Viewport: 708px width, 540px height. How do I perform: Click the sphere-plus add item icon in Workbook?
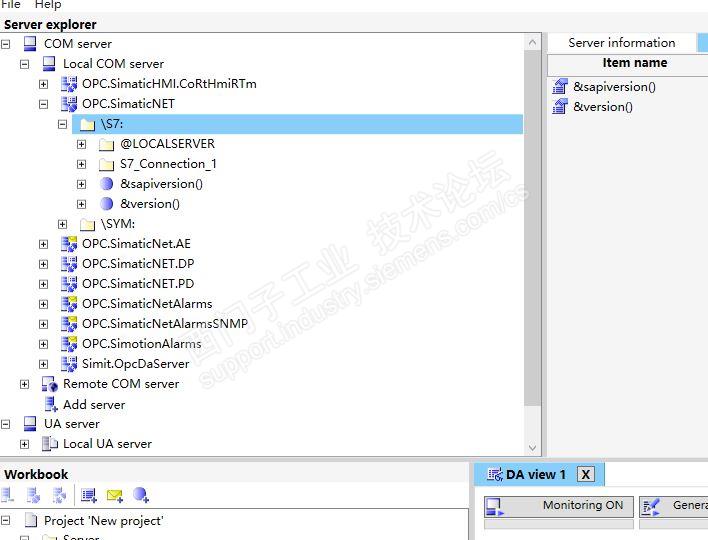pos(141,495)
